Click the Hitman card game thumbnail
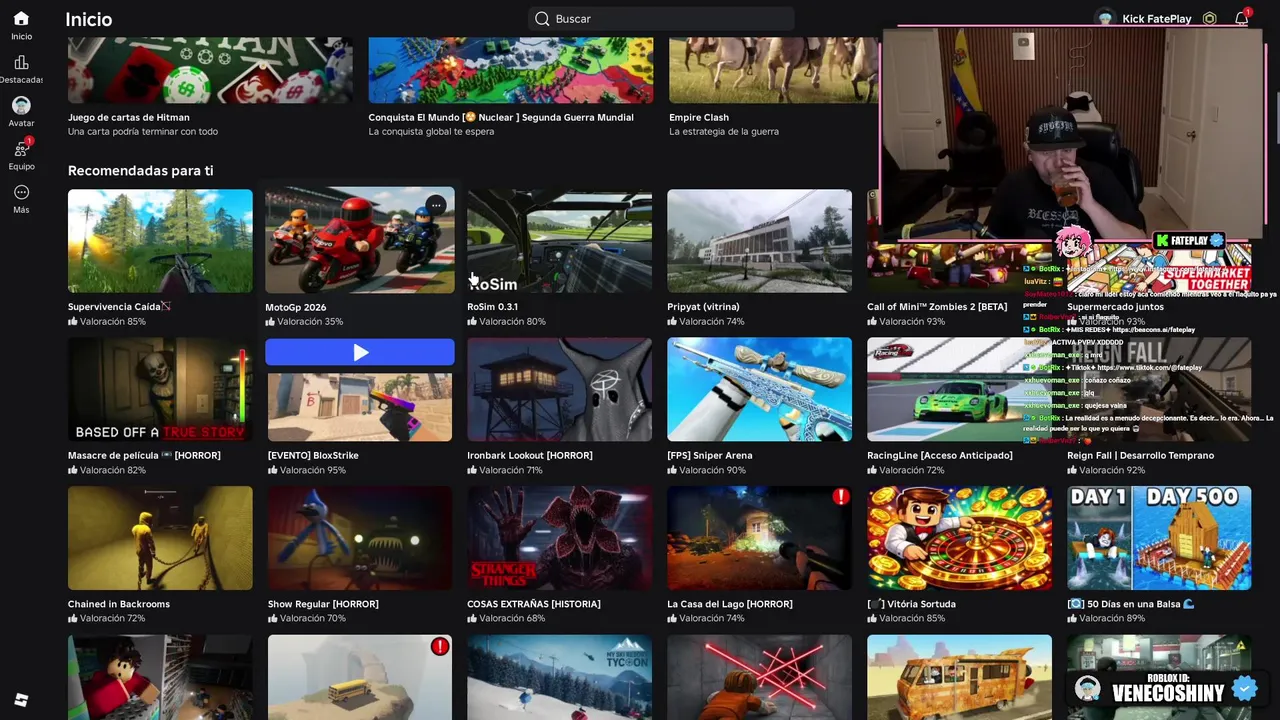The image size is (1280, 720). coord(210,70)
